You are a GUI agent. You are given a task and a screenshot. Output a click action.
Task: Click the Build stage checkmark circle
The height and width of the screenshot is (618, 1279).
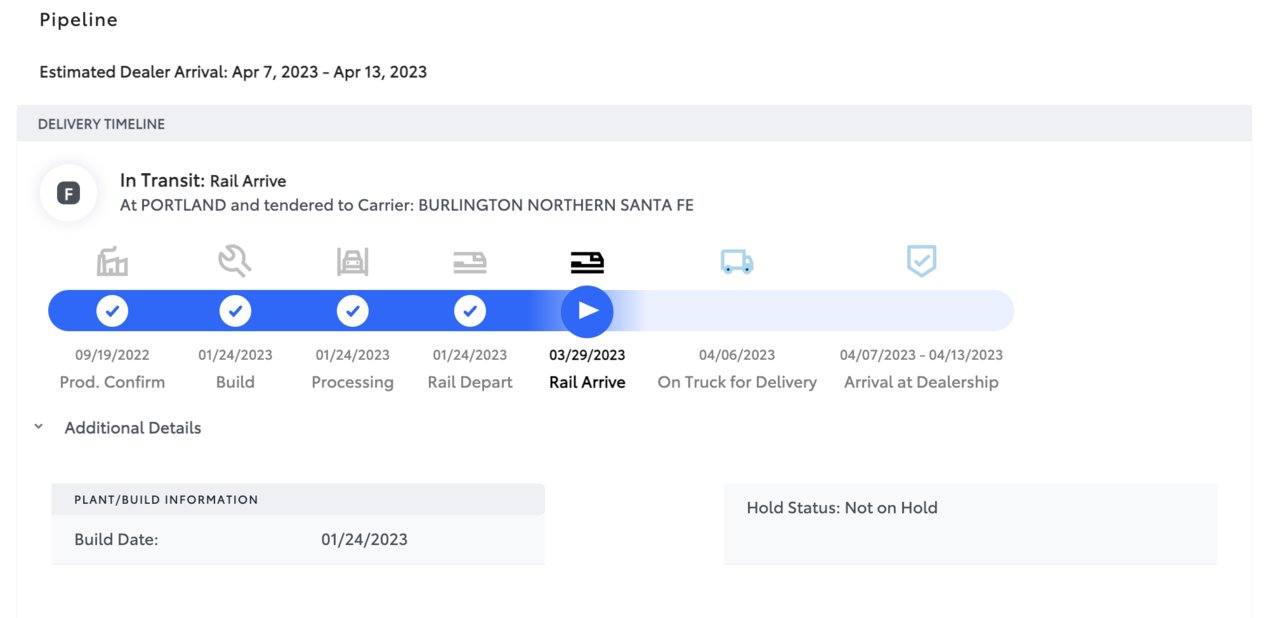coord(235,311)
